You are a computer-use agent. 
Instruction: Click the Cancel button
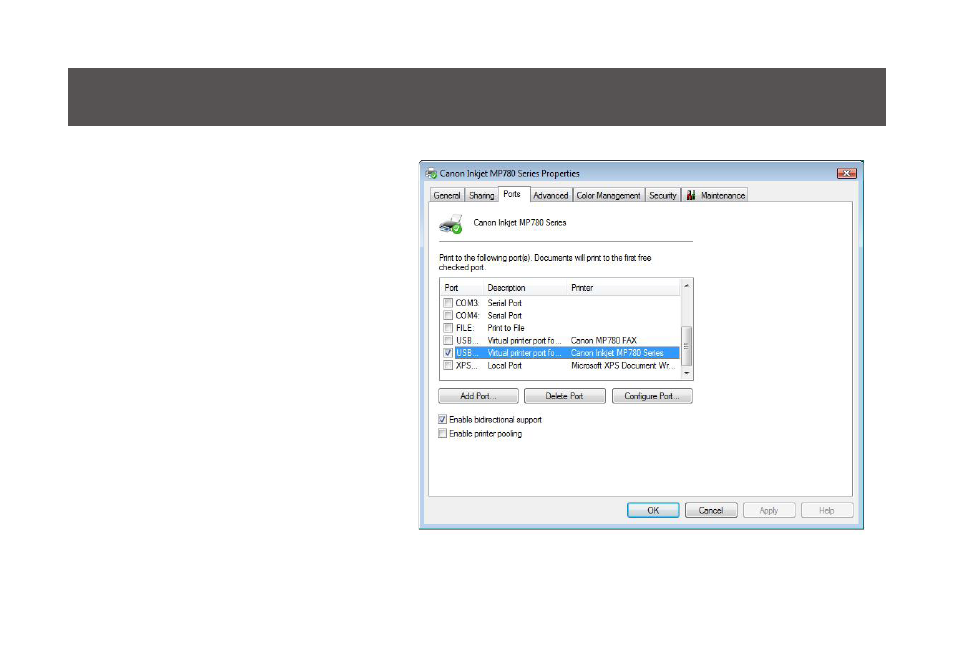tap(711, 511)
